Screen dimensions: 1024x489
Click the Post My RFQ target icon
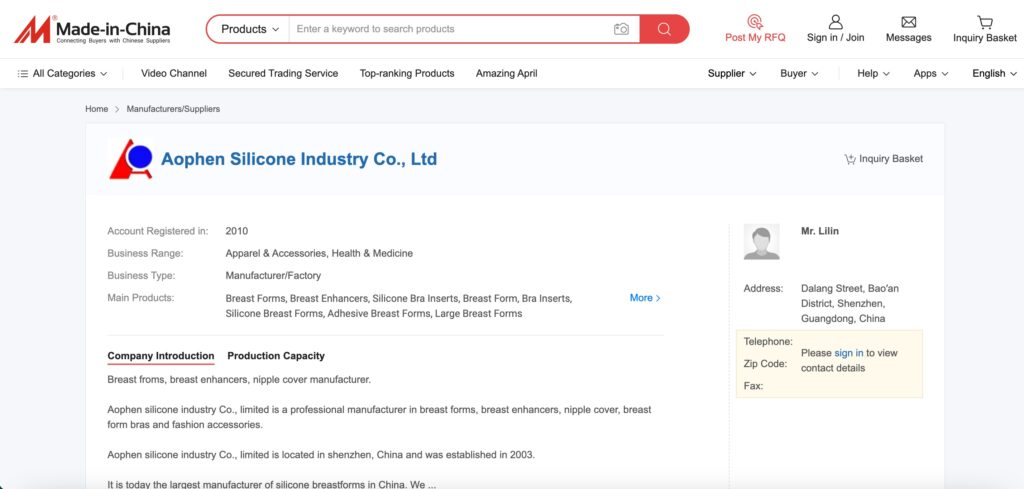click(x=755, y=22)
